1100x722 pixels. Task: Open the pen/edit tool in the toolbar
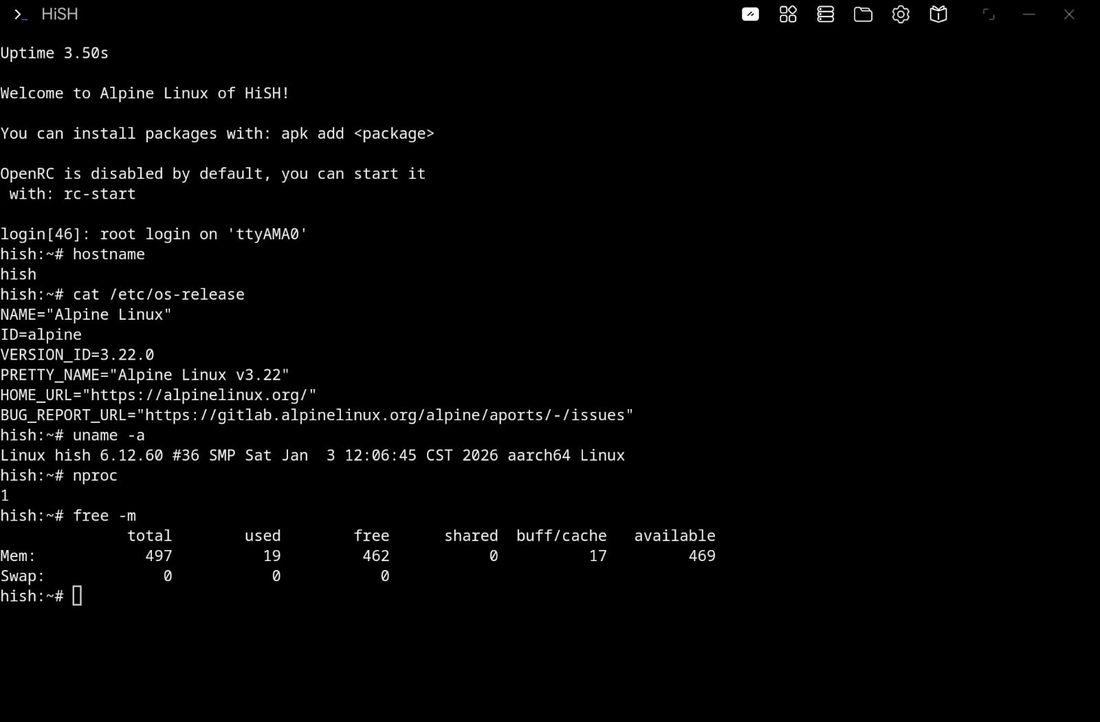pyautogui.click(x=750, y=14)
